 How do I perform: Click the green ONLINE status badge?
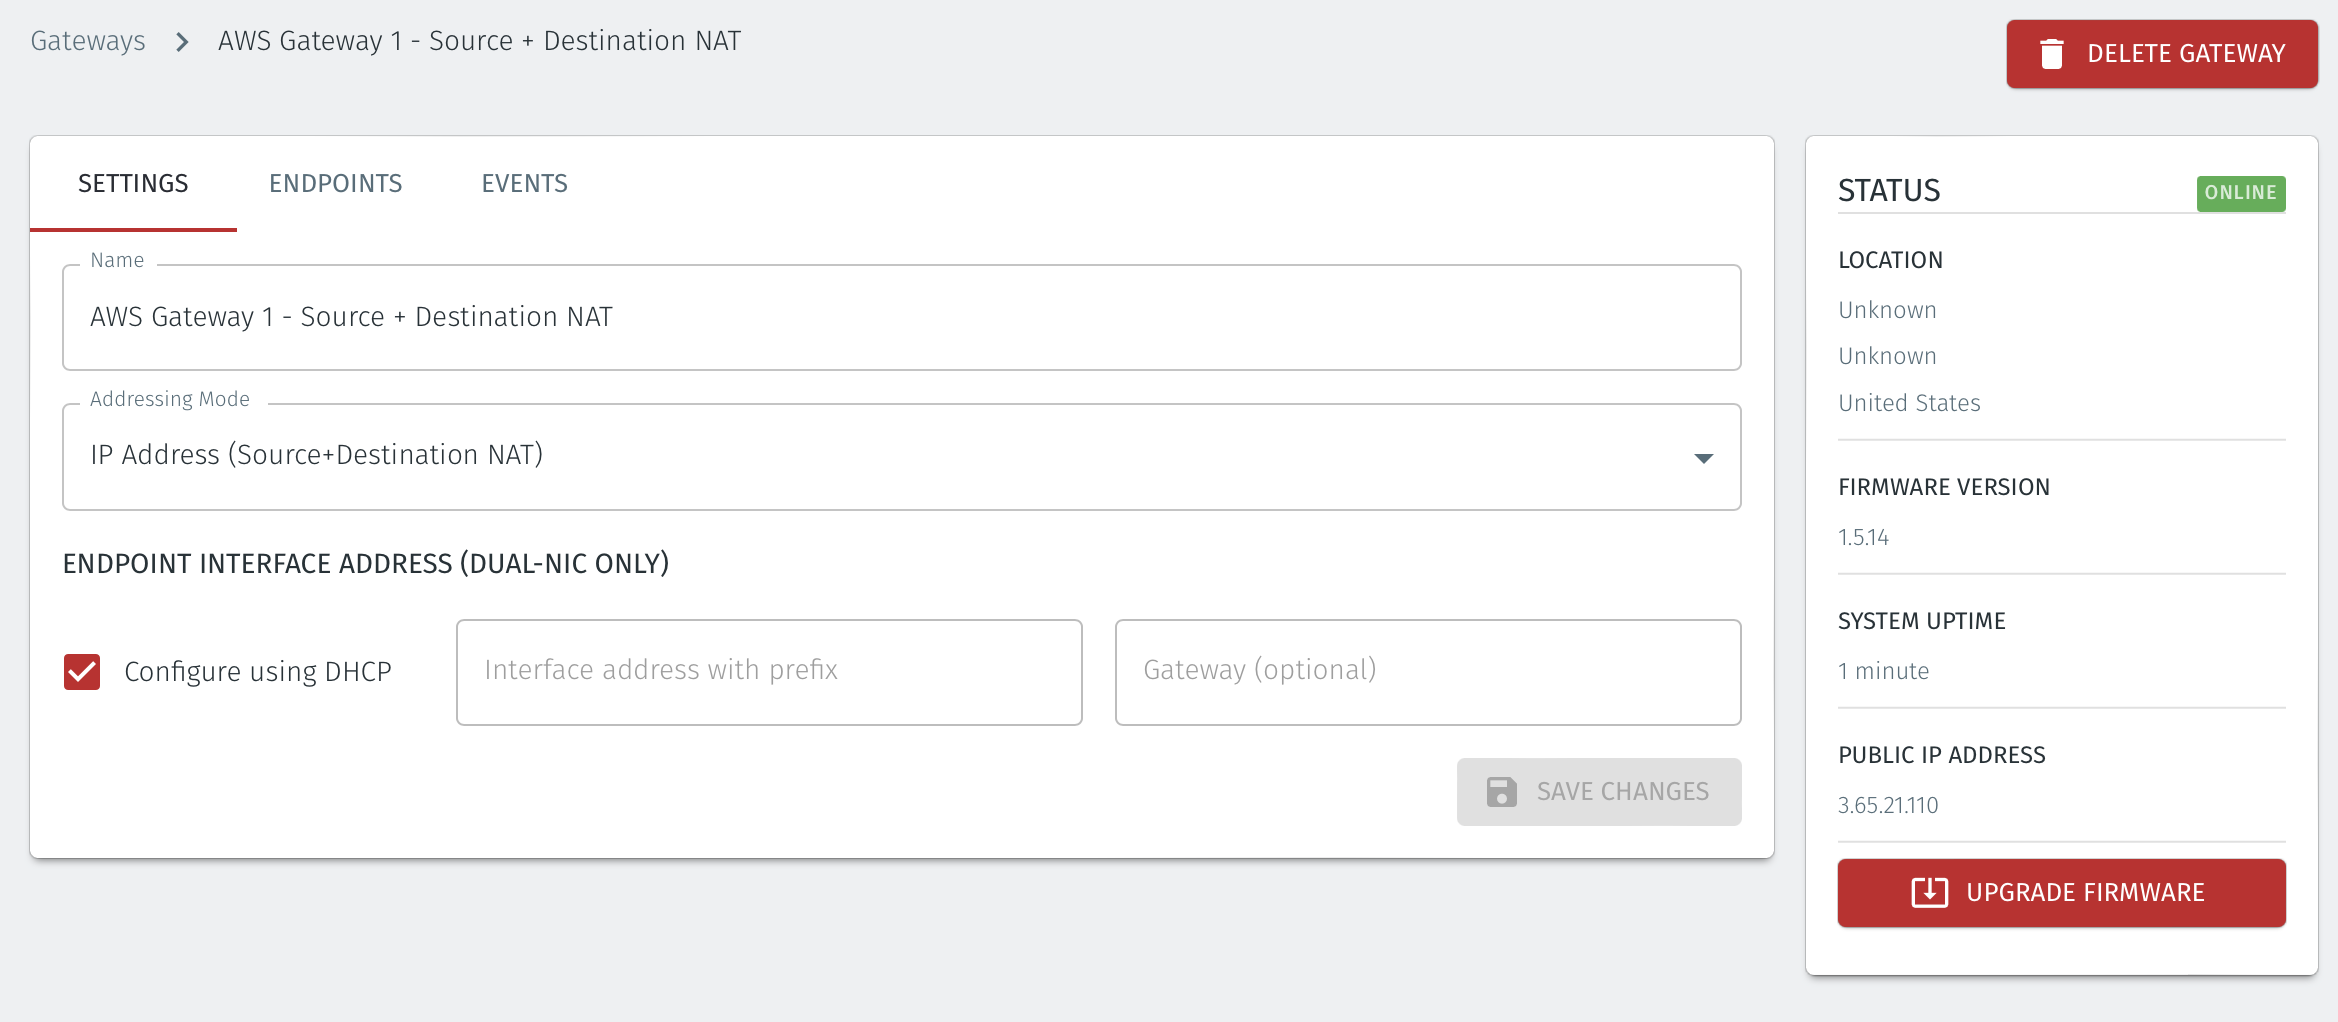click(x=2240, y=193)
